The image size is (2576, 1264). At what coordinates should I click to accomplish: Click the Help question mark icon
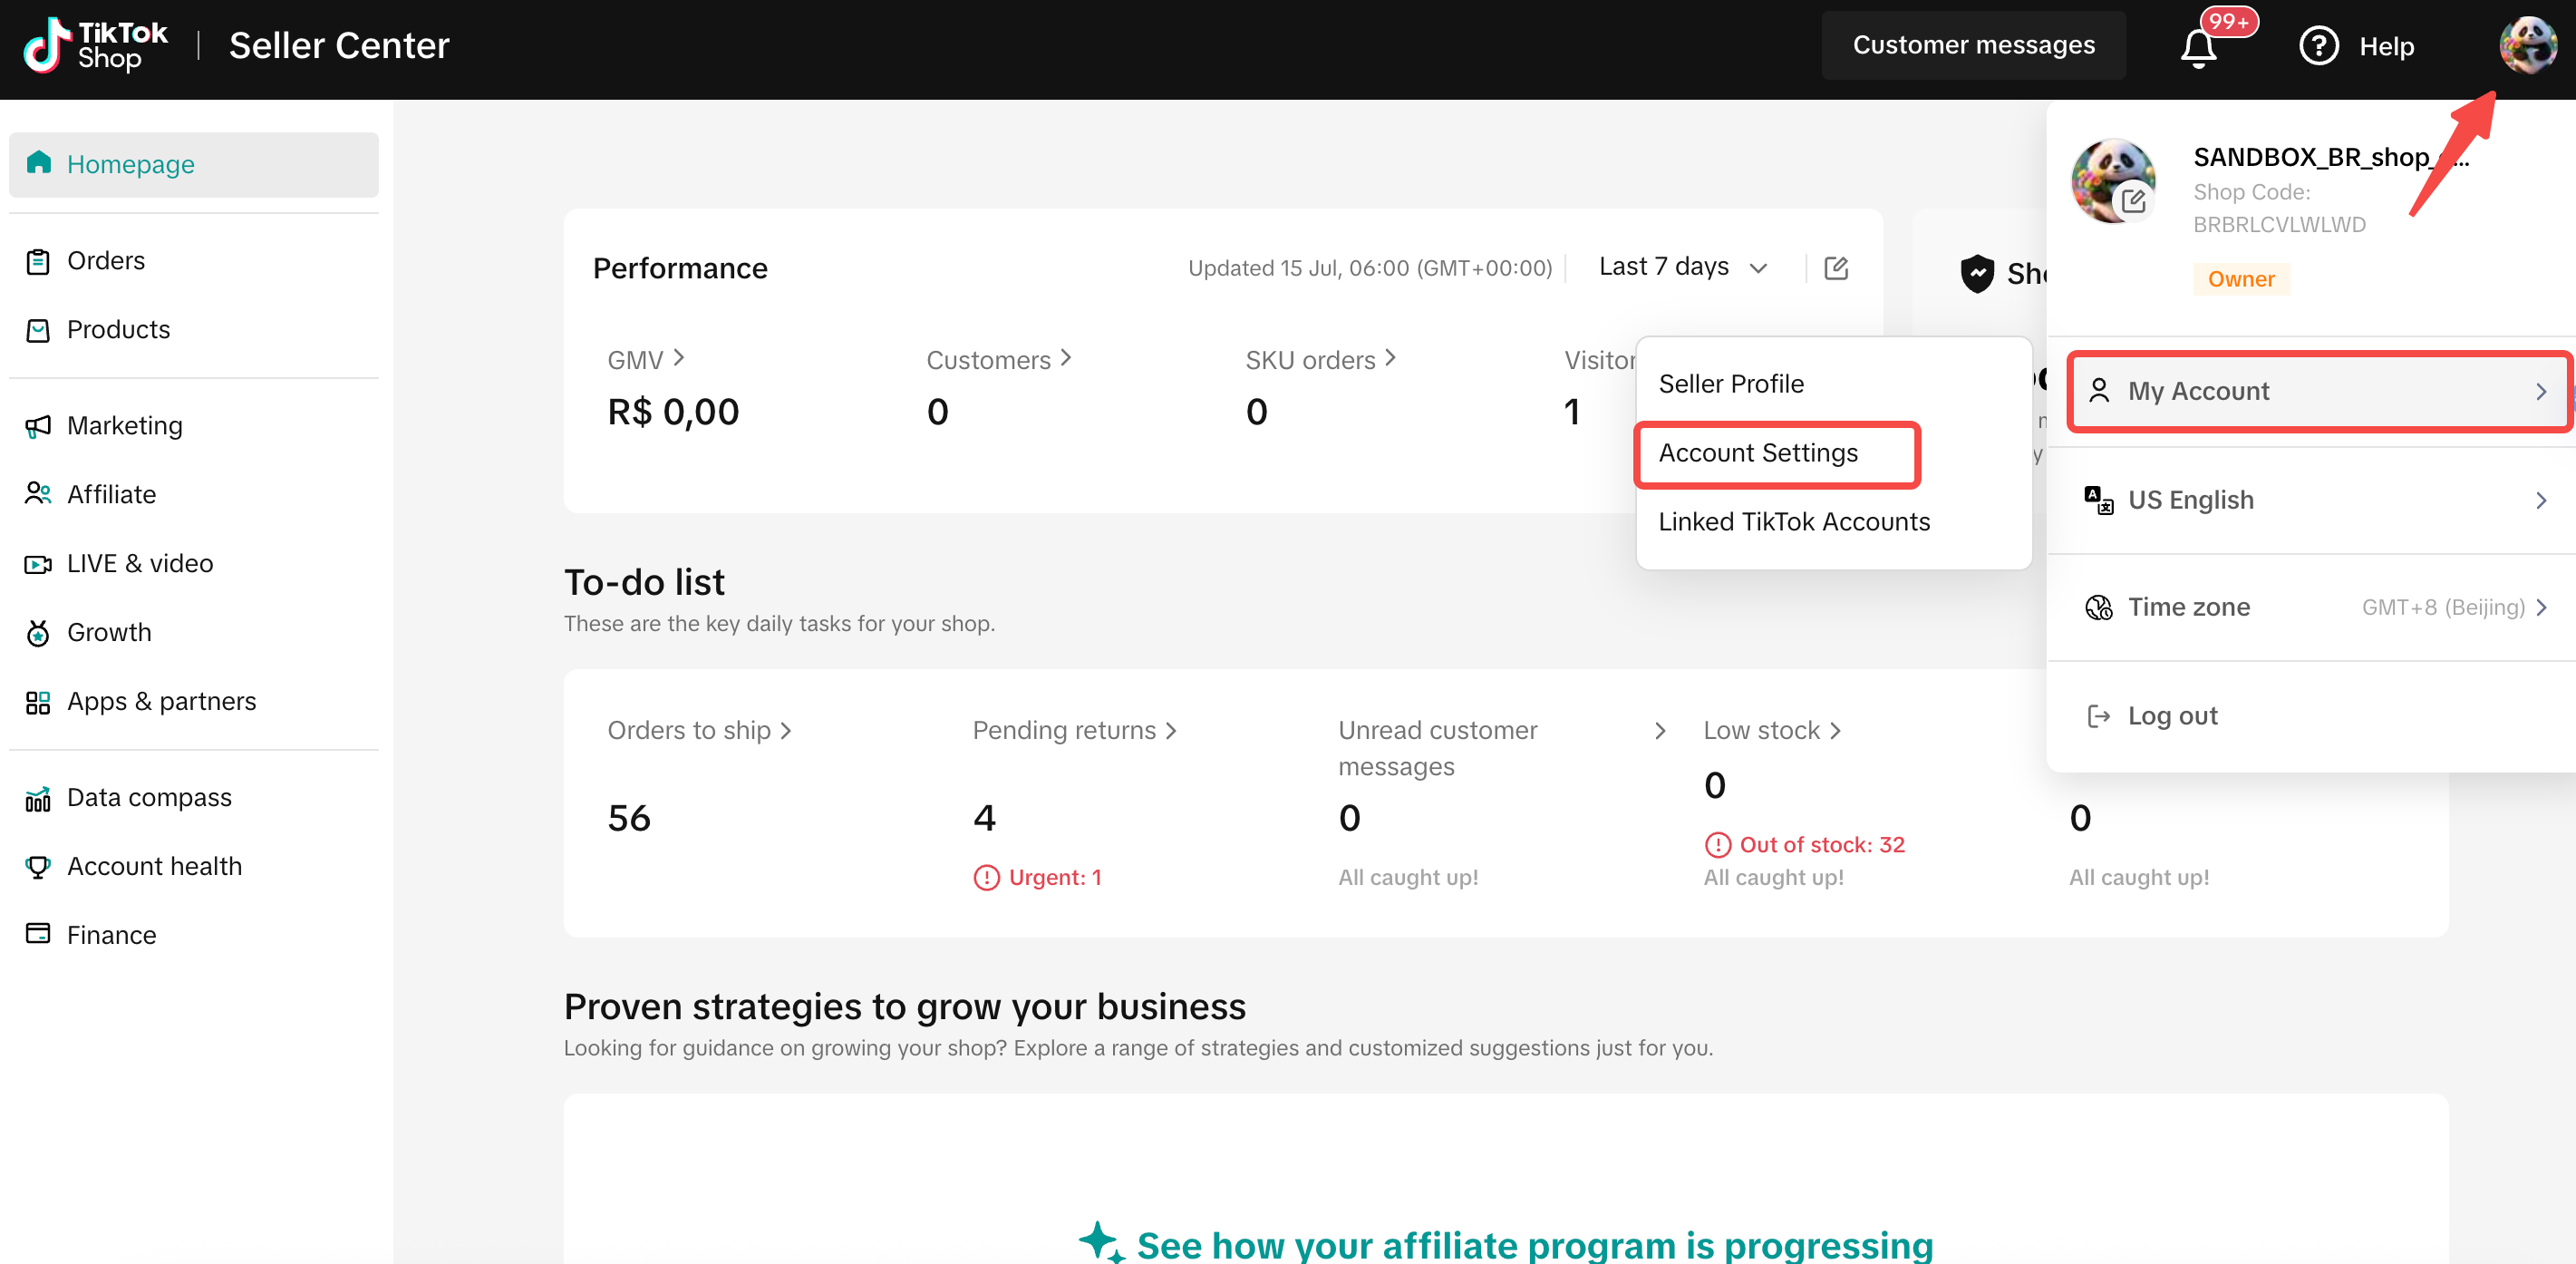[2318, 46]
